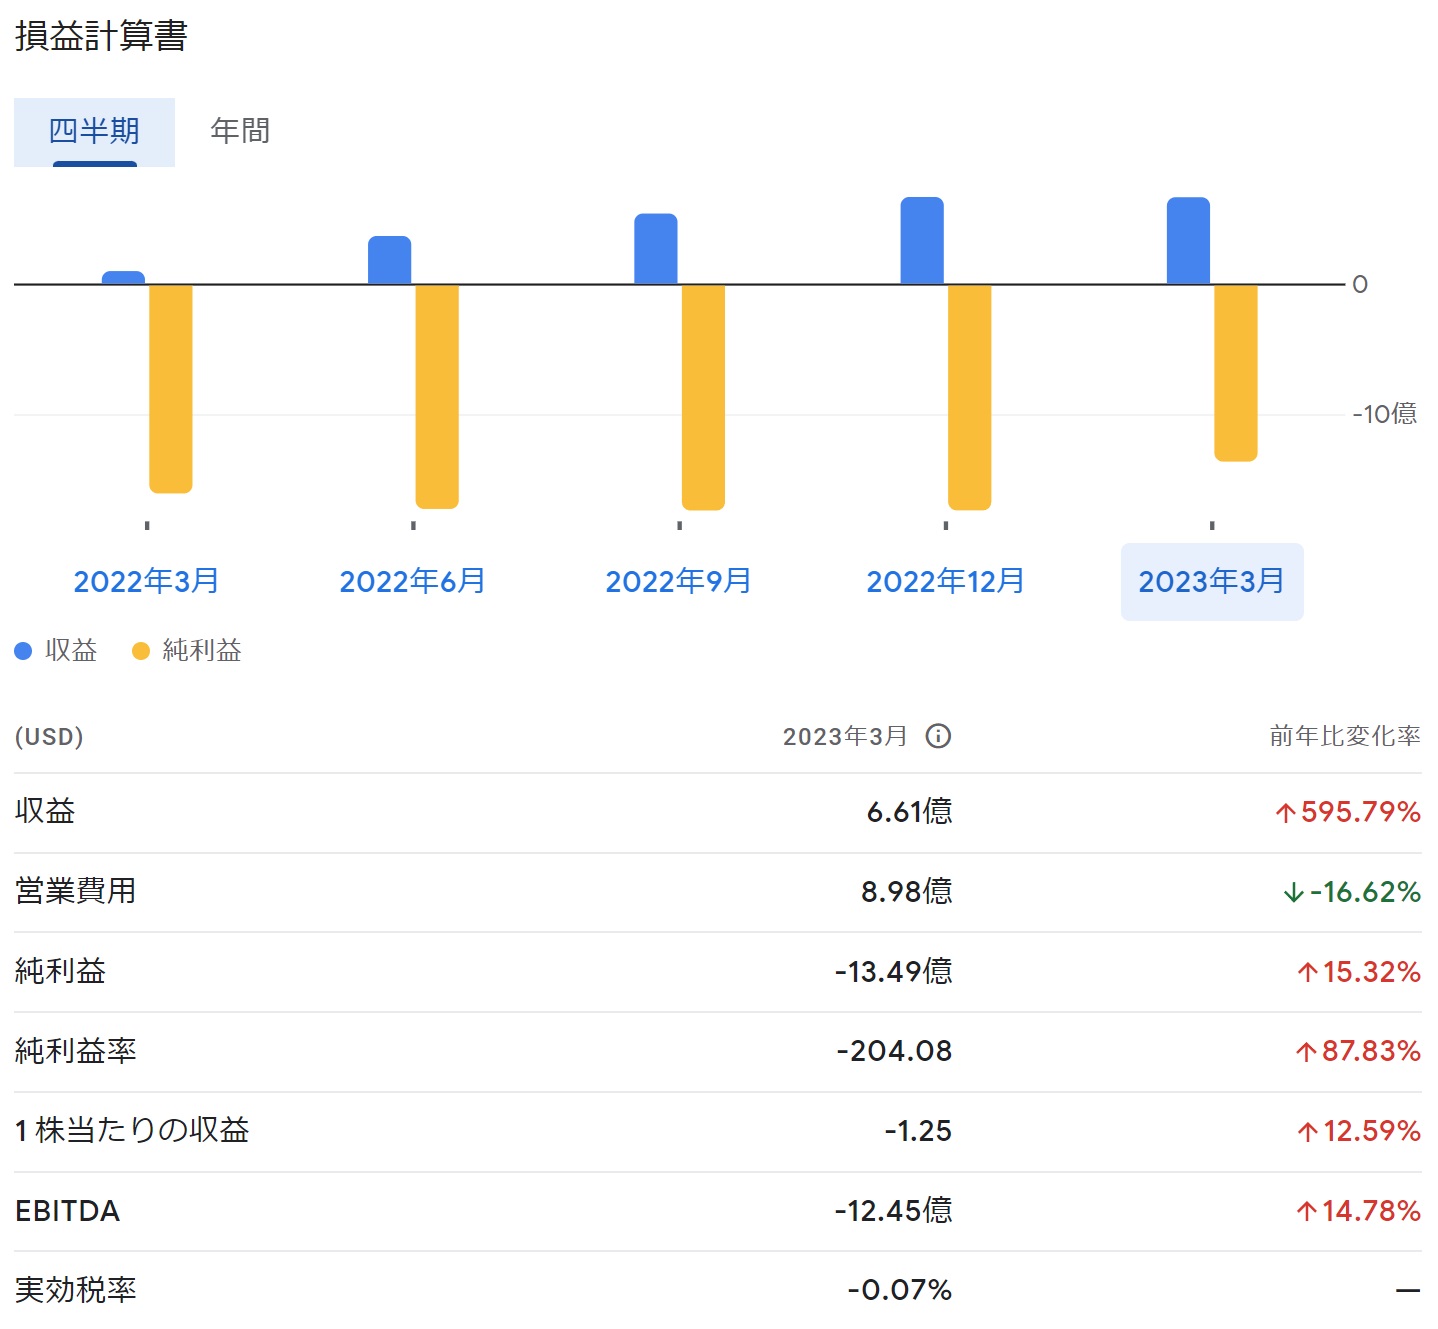The height and width of the screenshot is (1329, 1438).
Task: Select the 2022年3月 period label
Action: coord(146,581)
